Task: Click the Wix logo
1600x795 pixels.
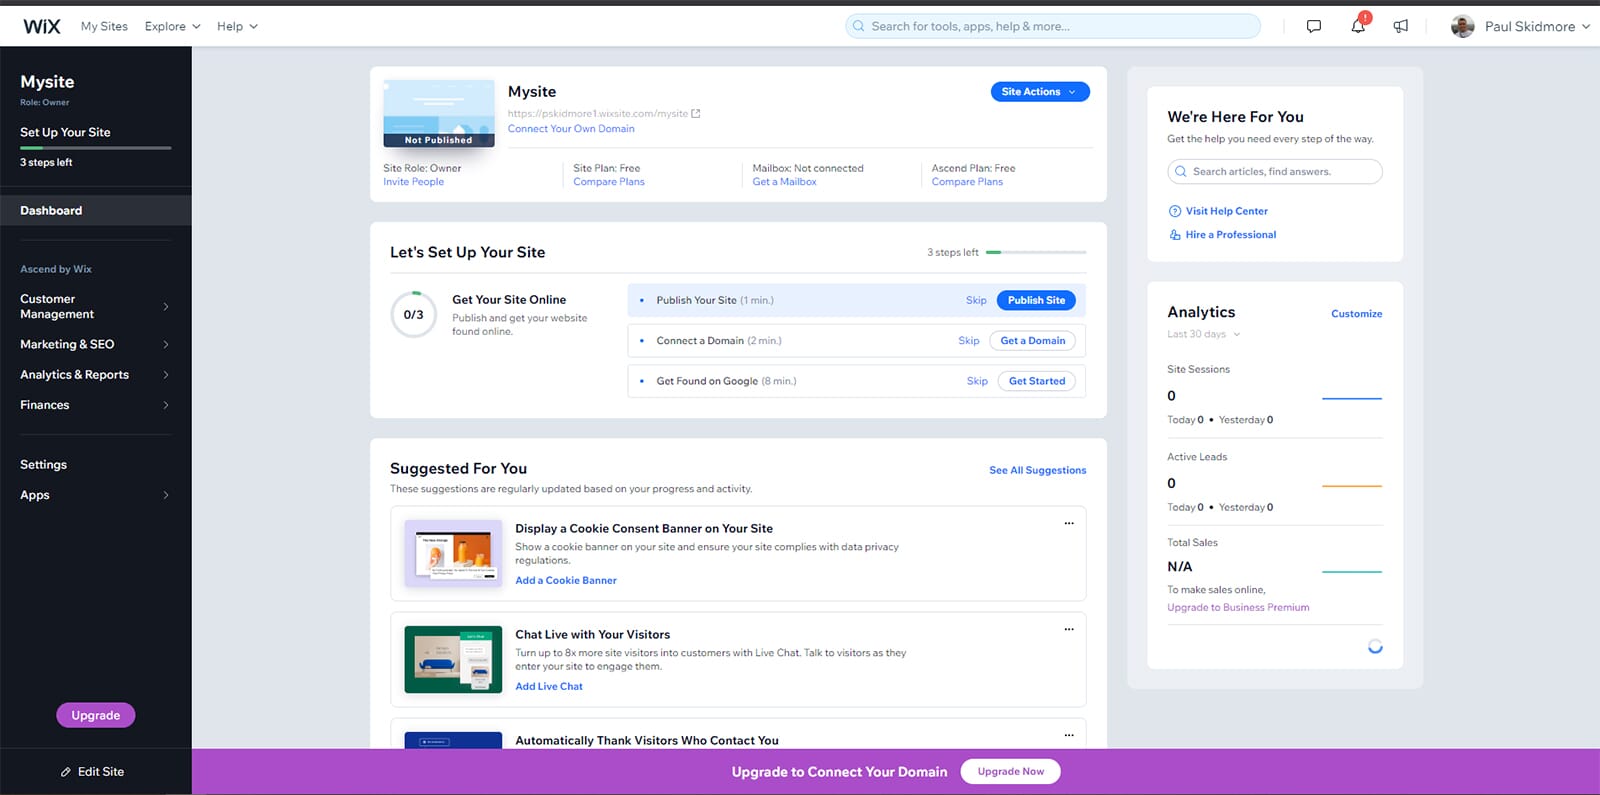Action: (x=42, y=26)
